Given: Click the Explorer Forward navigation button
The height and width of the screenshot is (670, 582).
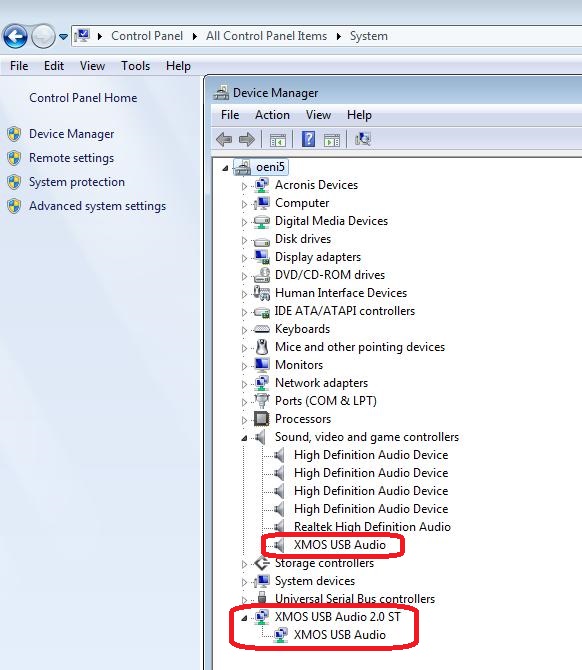Looking at the screenshot, I should pyautogui.click(x=43, y=36).
